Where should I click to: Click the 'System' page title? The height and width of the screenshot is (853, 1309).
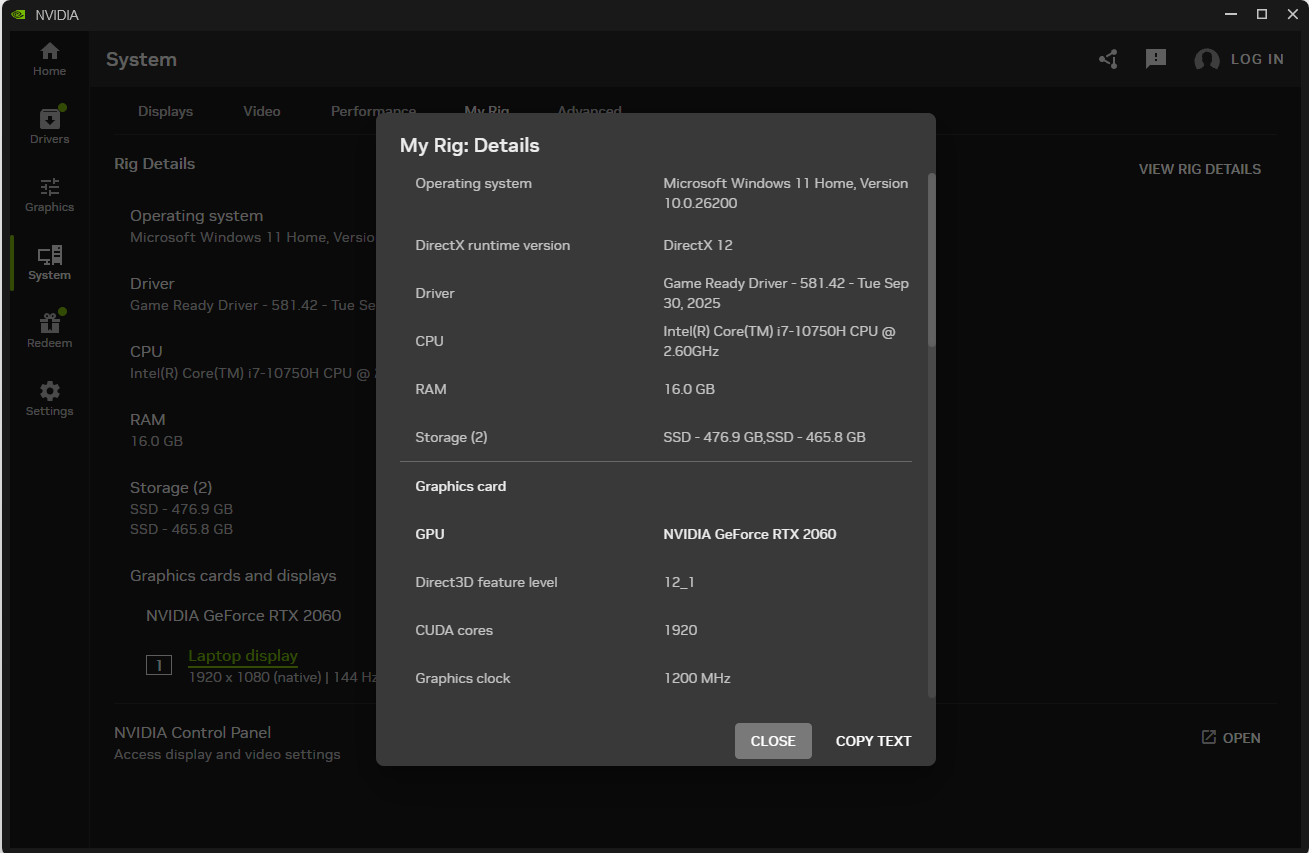click(x=141, y=59)
